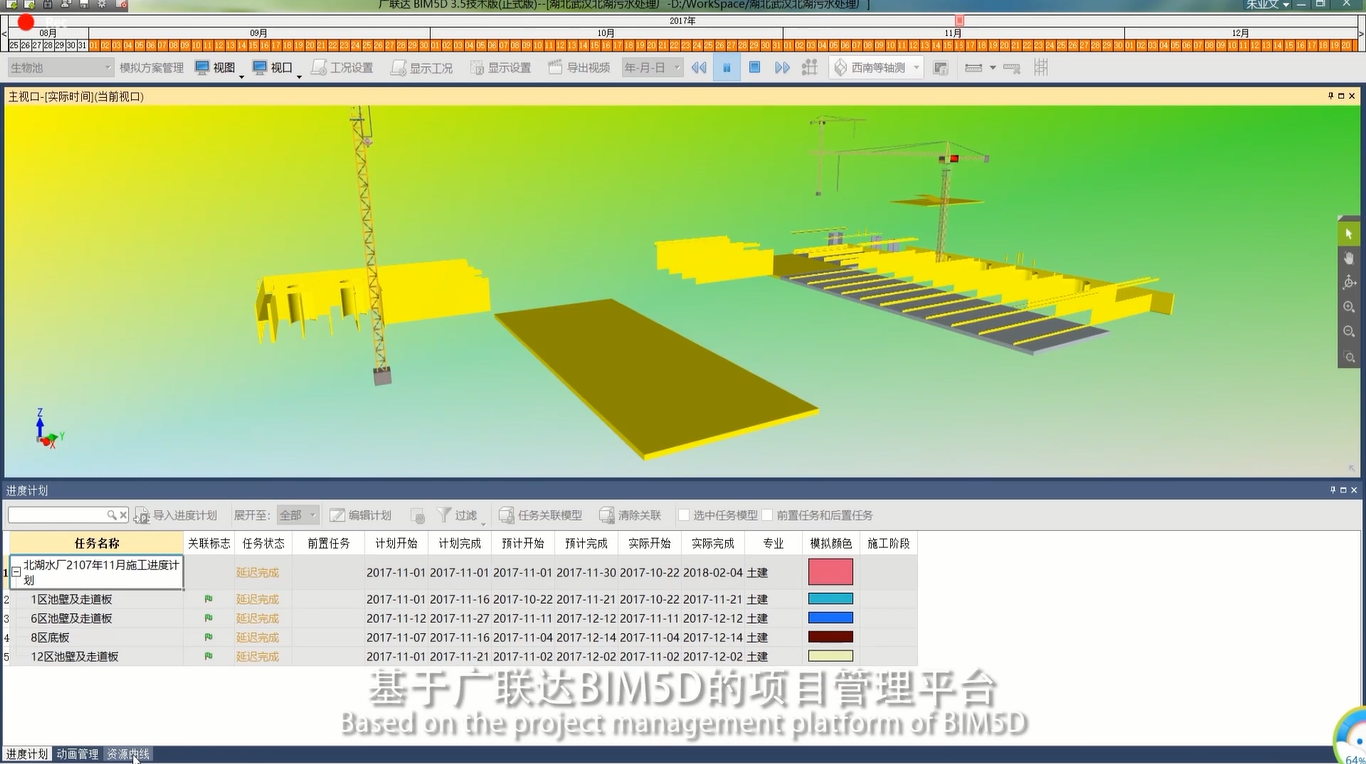
Task: Open 显示设置 display settings
Action: click(x=500, y=67)
